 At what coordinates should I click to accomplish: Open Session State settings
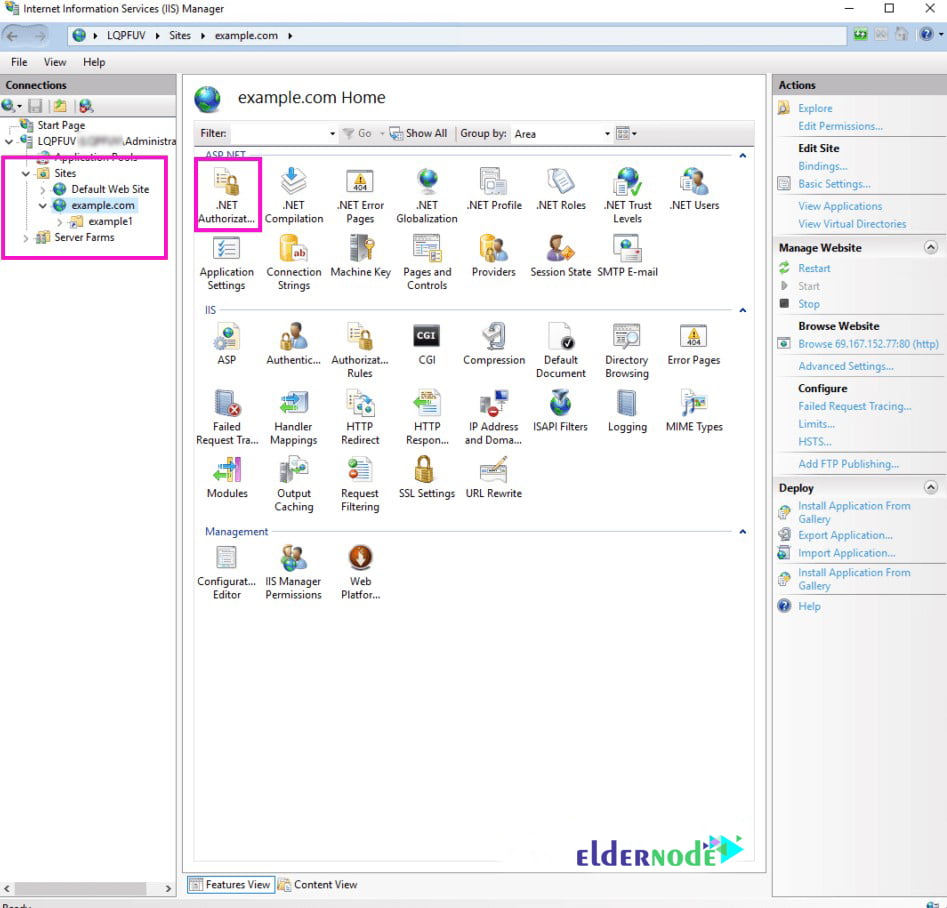click(x=561, y=256)
